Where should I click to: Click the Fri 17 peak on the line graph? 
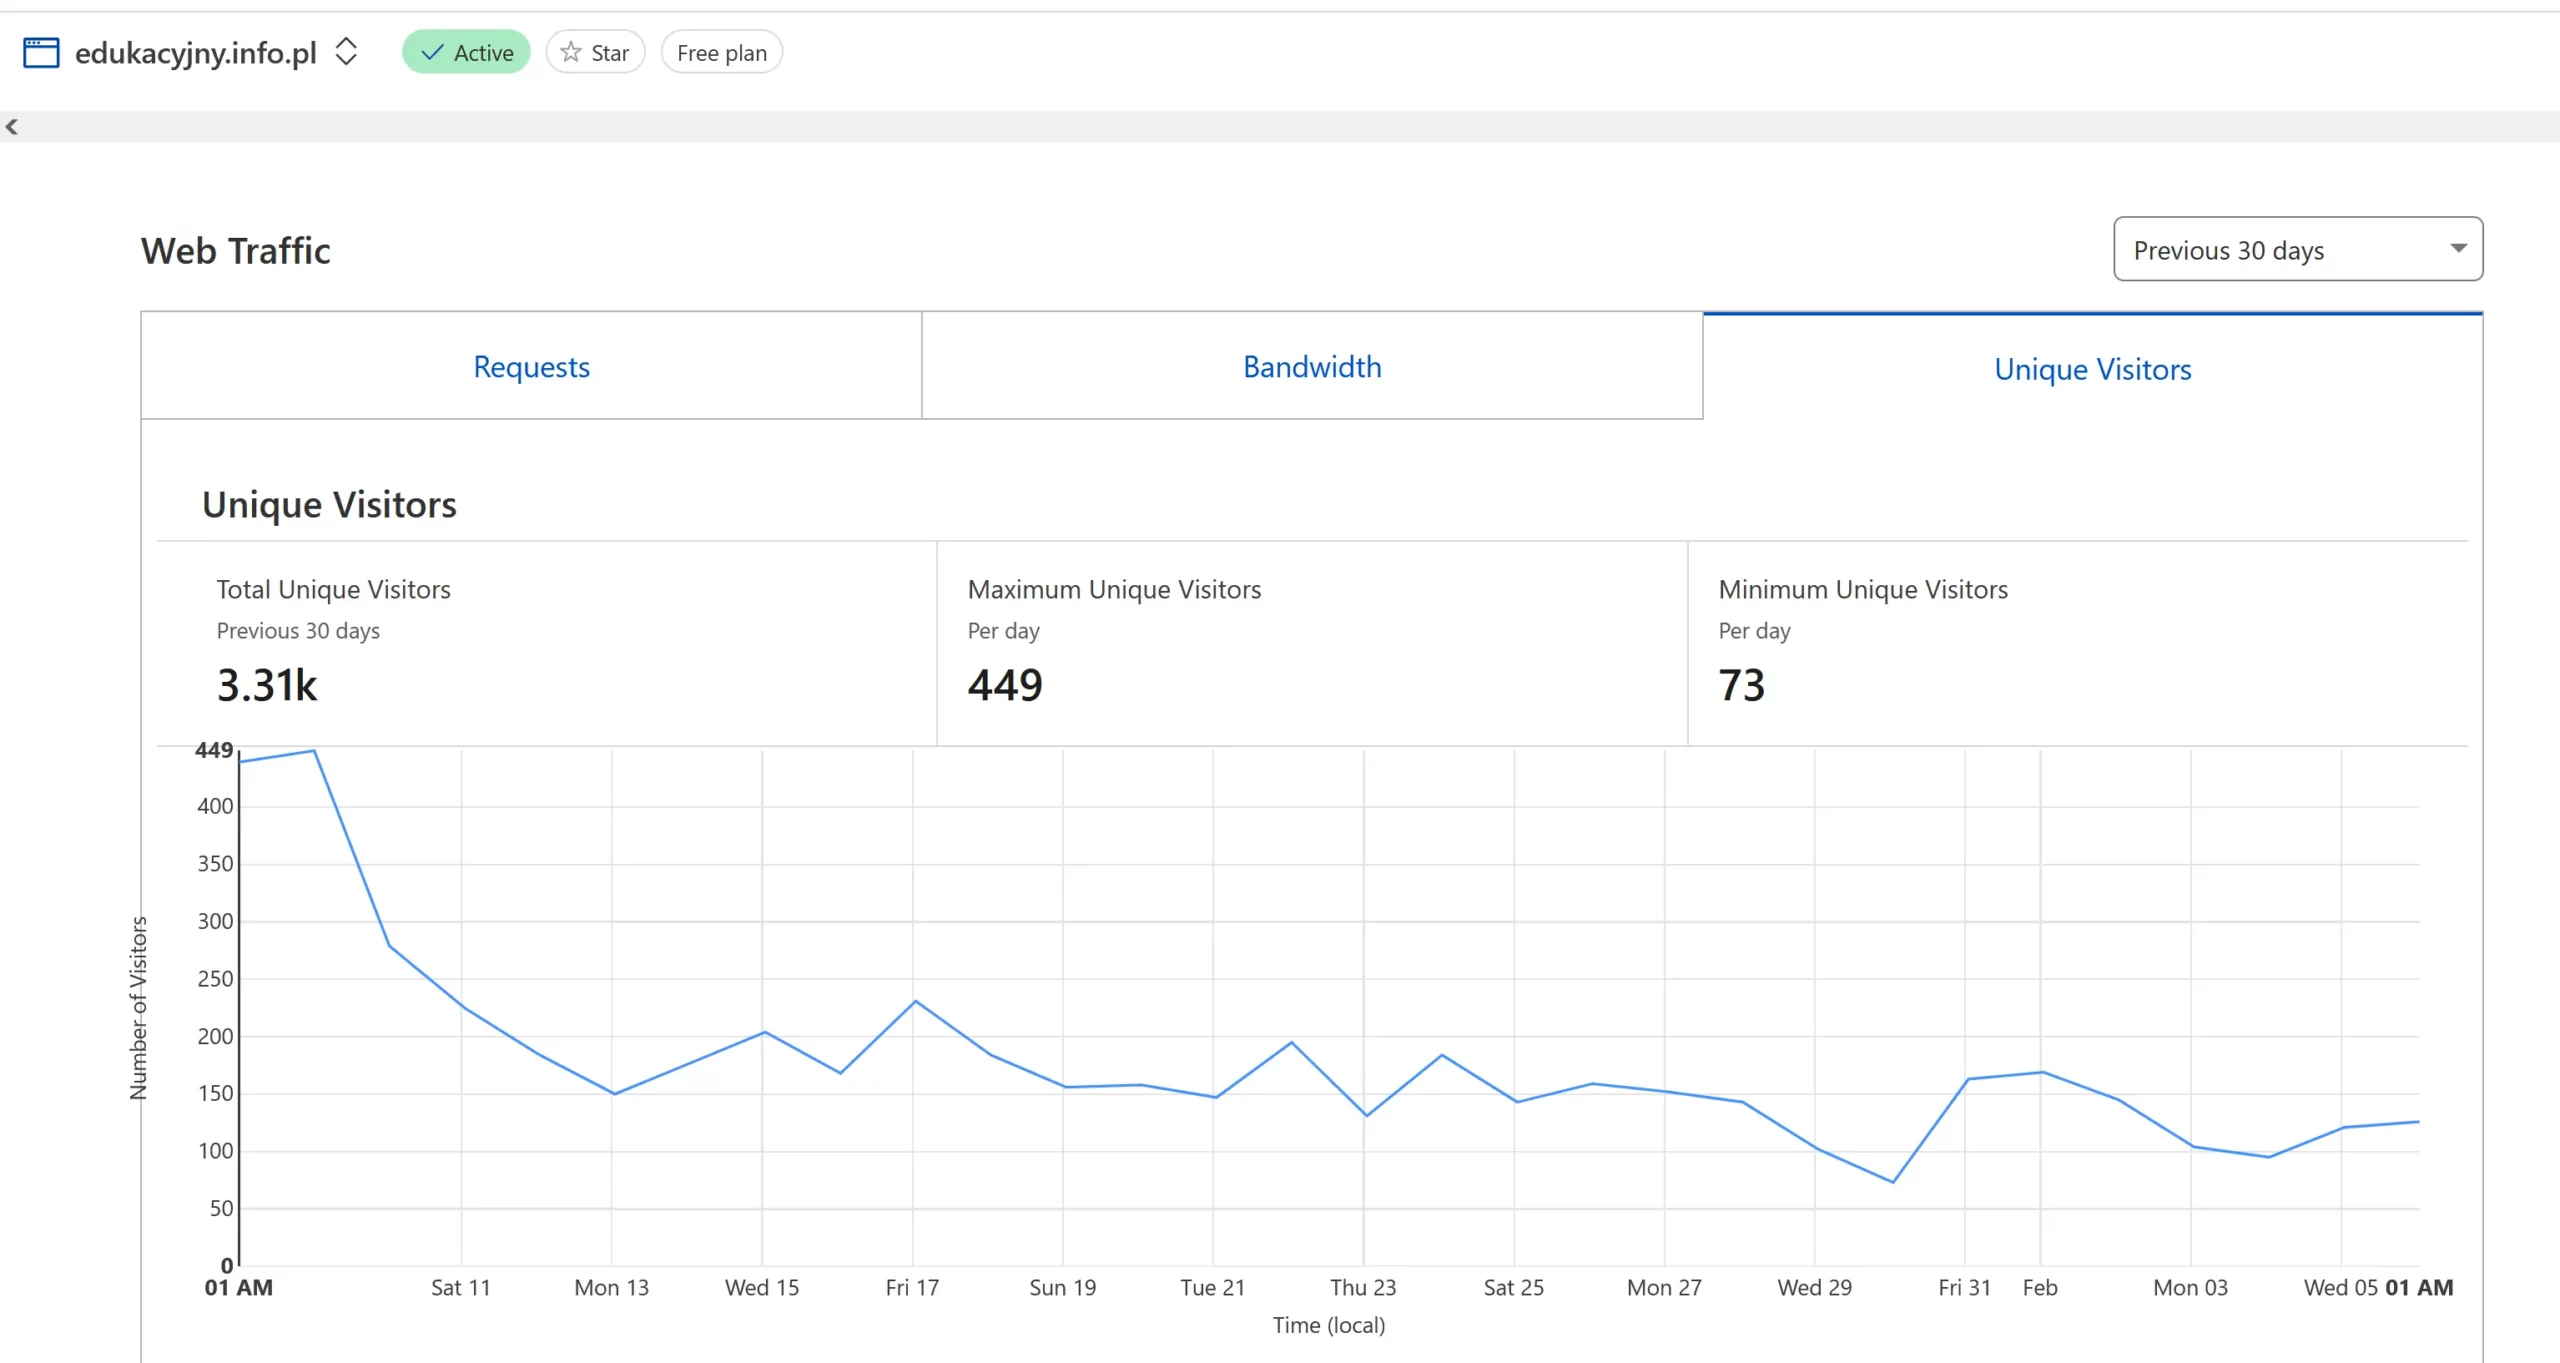click(915, 1001)
